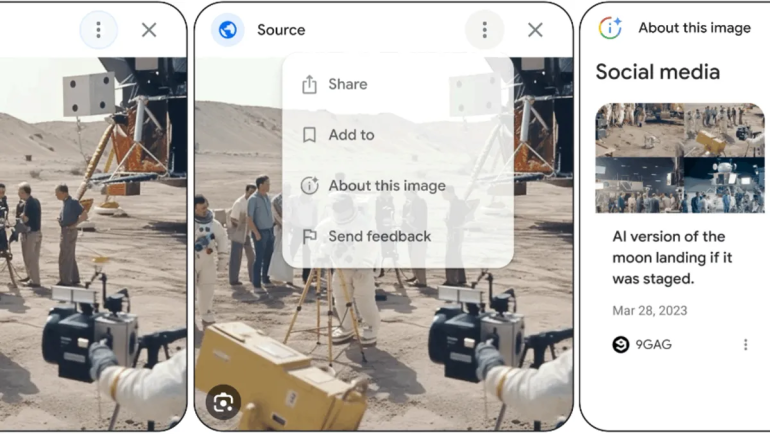Click the 9GAG logo icon
Image resolution: width=770 pixels, height=434 pixels.
(x=621, y=345)
